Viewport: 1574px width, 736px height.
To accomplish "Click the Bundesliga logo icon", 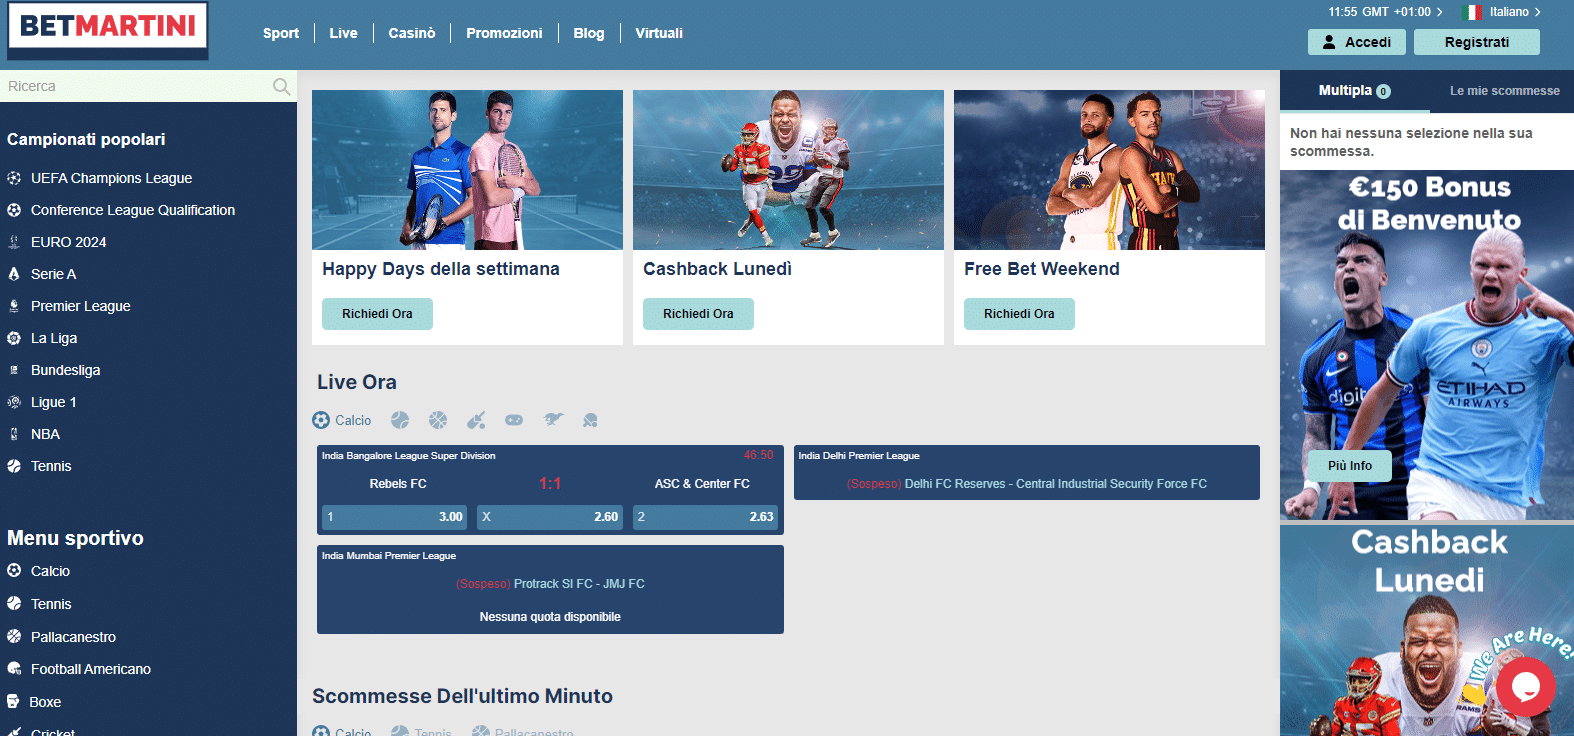I will point(14,370).
